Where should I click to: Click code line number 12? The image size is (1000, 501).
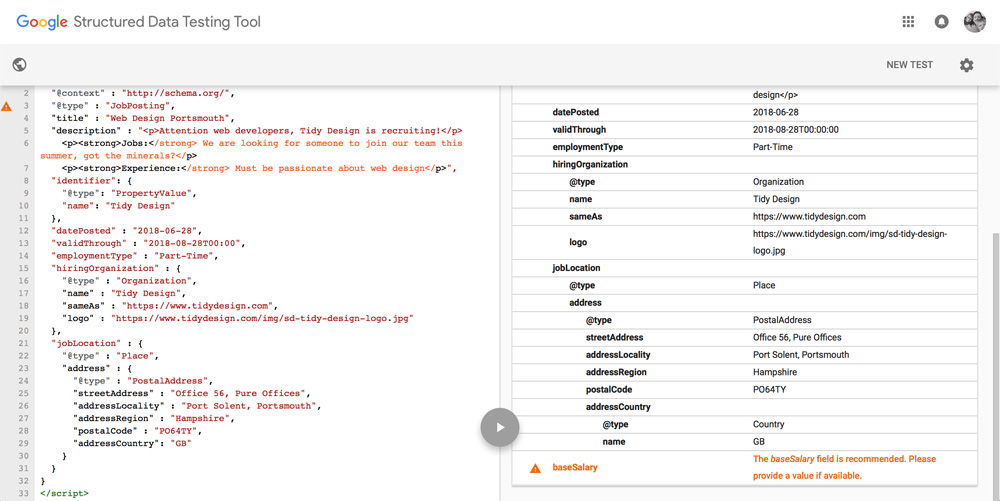[x=24, y=231]
